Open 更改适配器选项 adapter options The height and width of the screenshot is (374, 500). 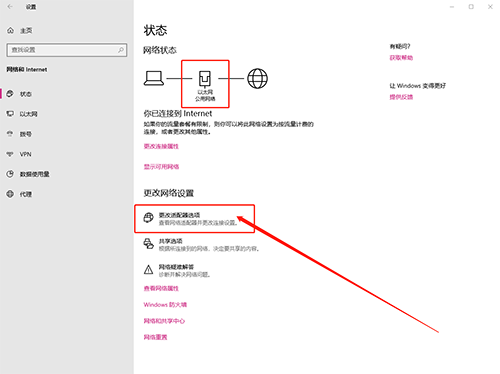point(195,219)
